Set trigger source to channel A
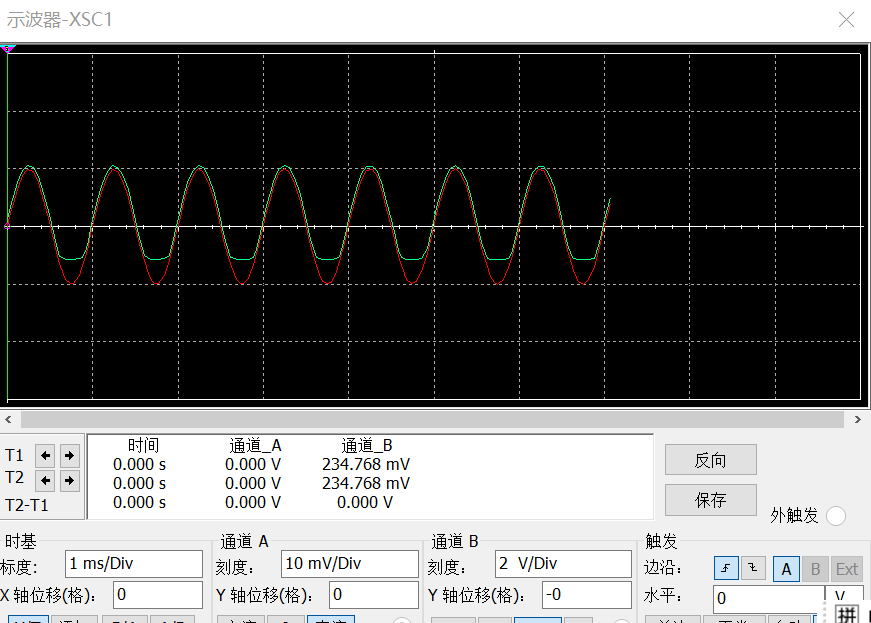Viewport: 871px width, 623px height. coord(786,569)
